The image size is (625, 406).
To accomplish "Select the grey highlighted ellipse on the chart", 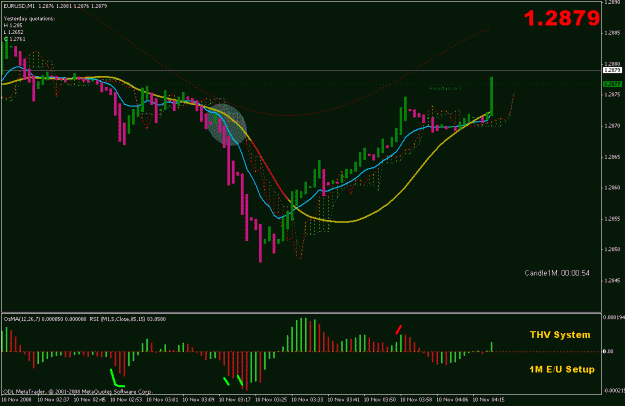I will click(x=227, y=124).
